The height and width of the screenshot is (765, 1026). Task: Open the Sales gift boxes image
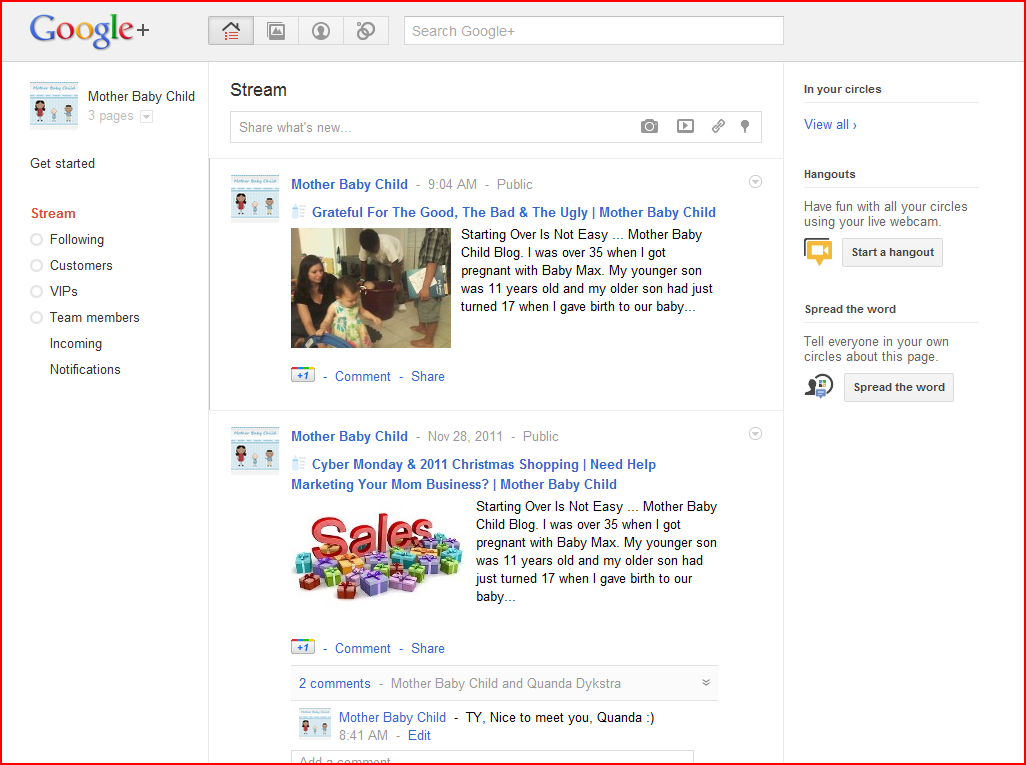[x=377, y=557]
